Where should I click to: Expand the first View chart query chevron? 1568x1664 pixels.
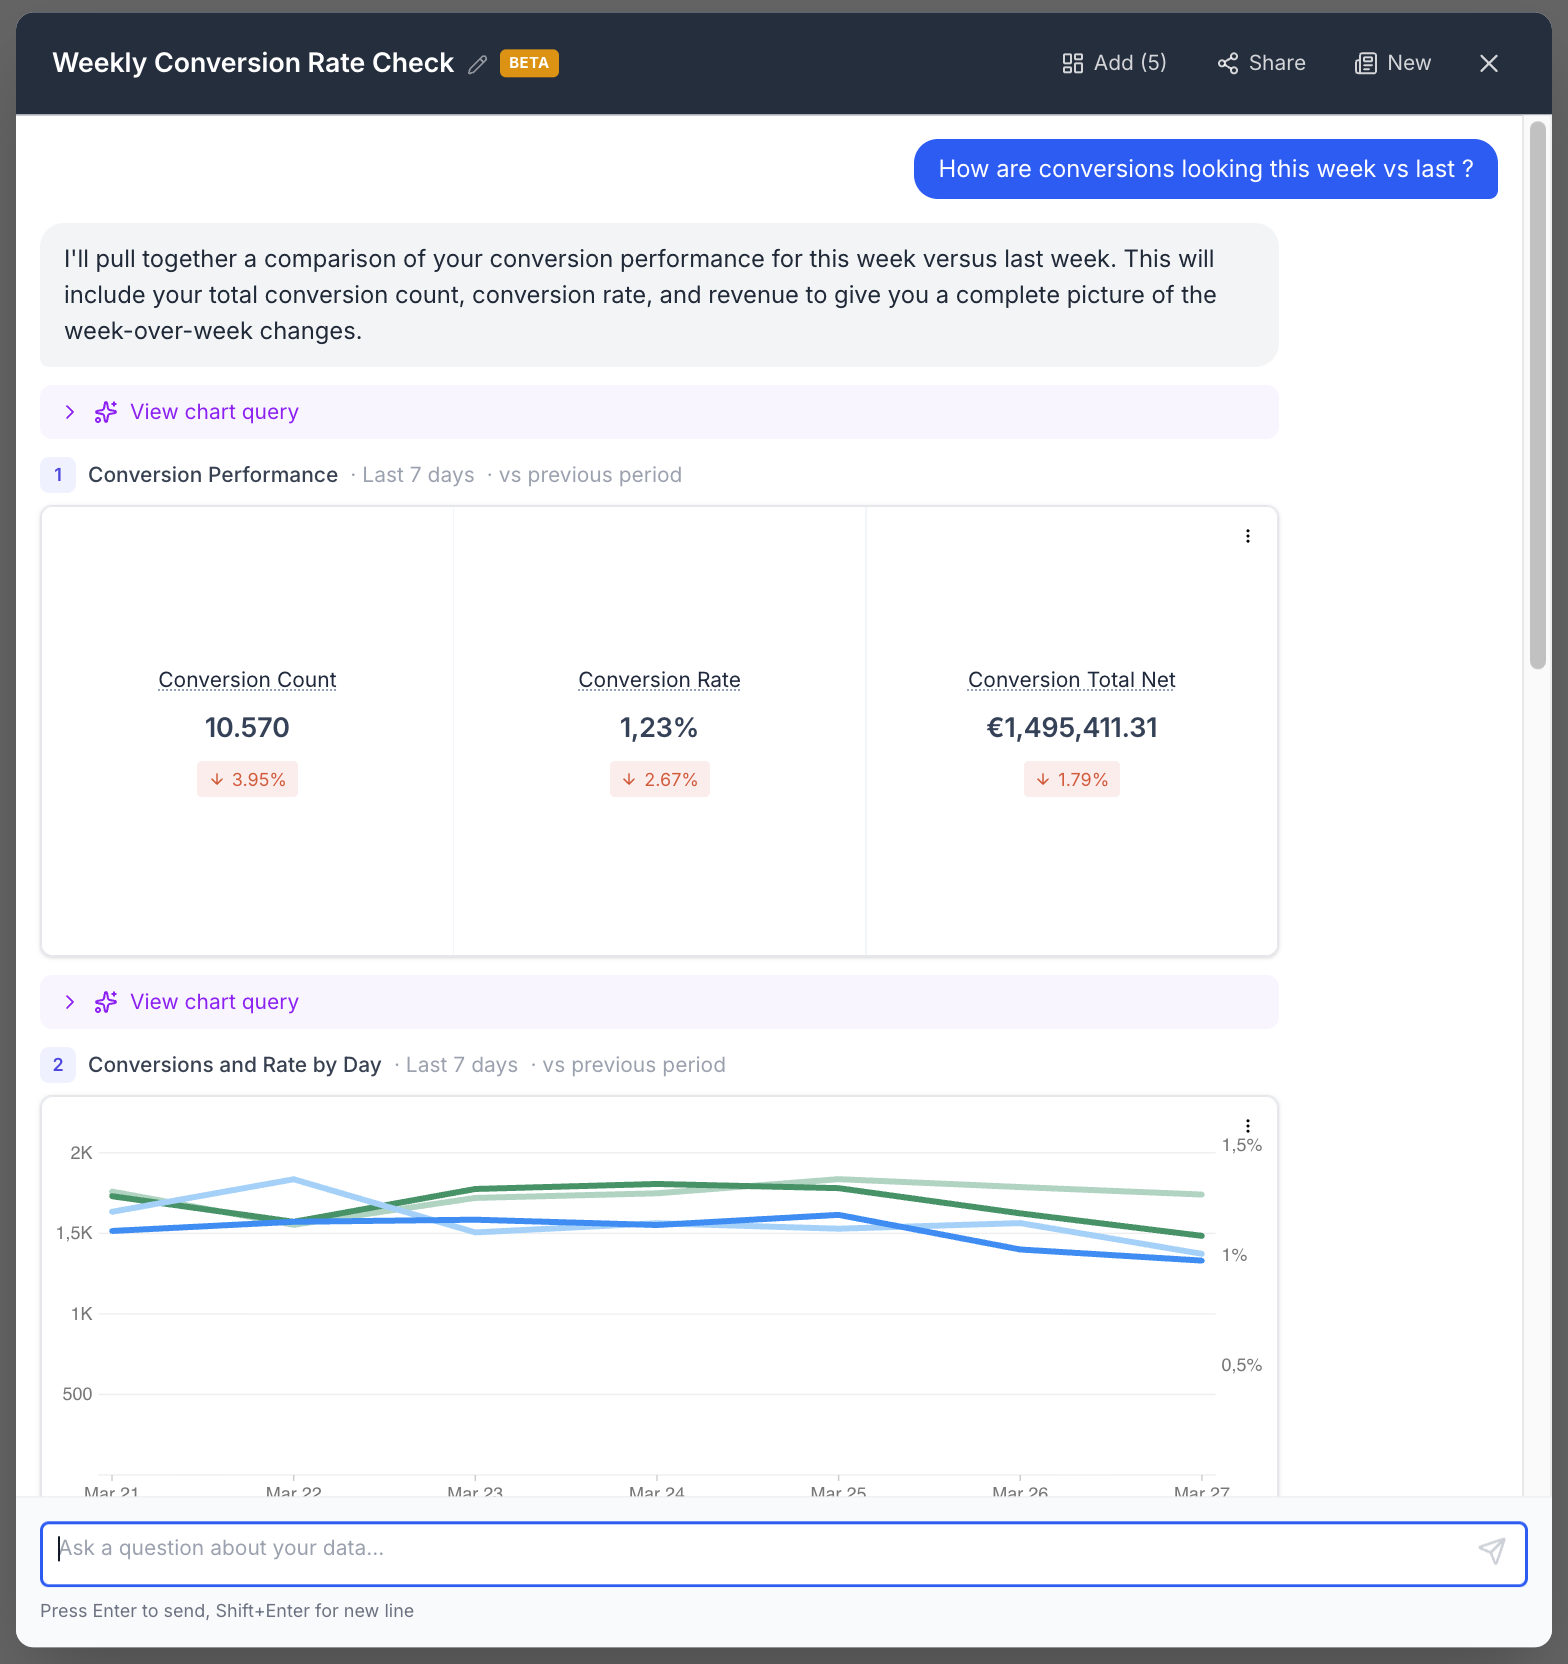(69, 412)
